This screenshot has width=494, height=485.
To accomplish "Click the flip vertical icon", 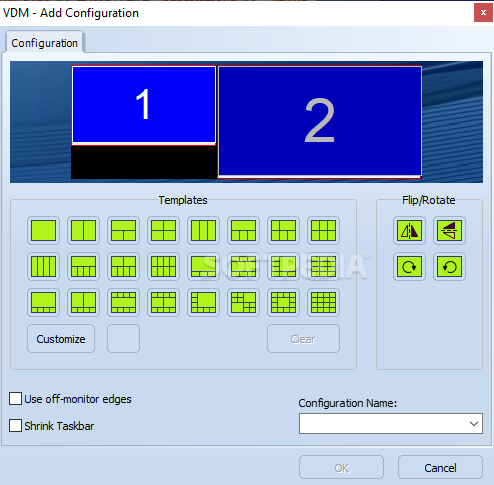I will coord(449,230).
